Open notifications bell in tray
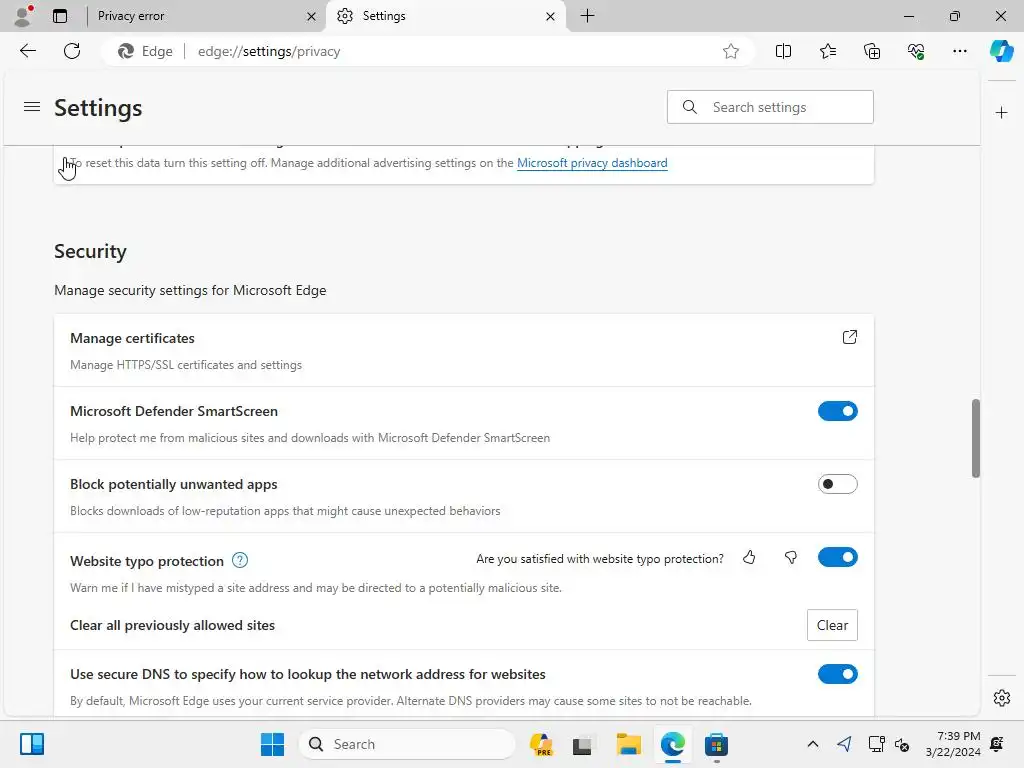The height and width of the screenshot is (768, 1024). coord(997,744)
